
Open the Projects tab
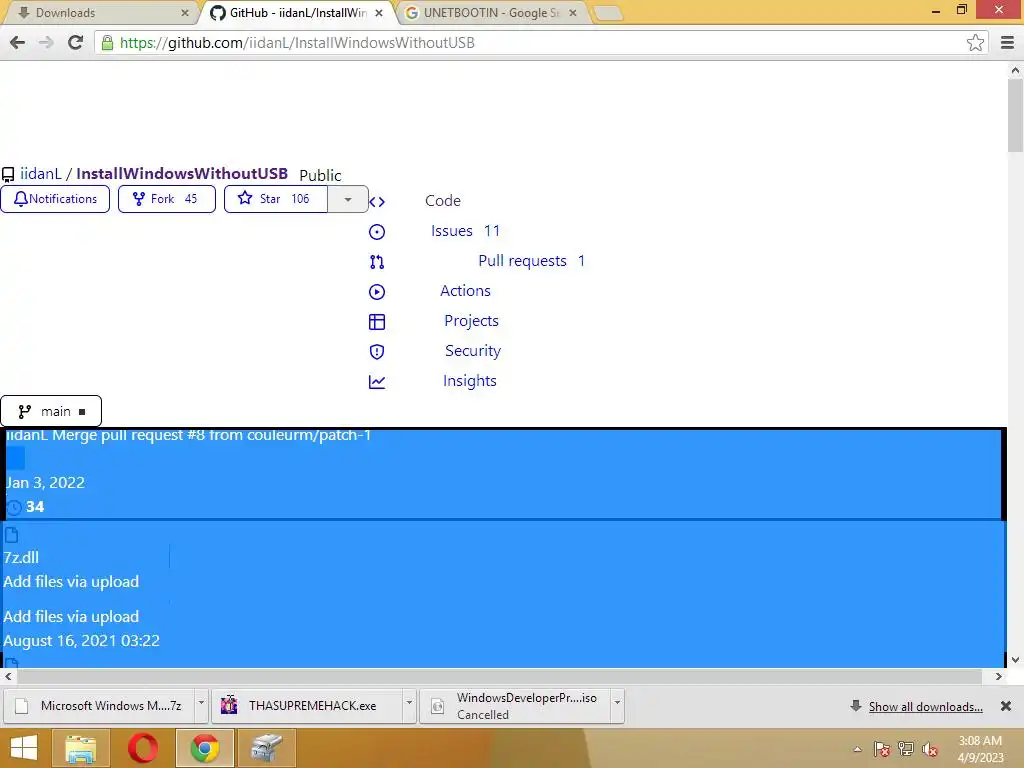[x=472, y=321]
